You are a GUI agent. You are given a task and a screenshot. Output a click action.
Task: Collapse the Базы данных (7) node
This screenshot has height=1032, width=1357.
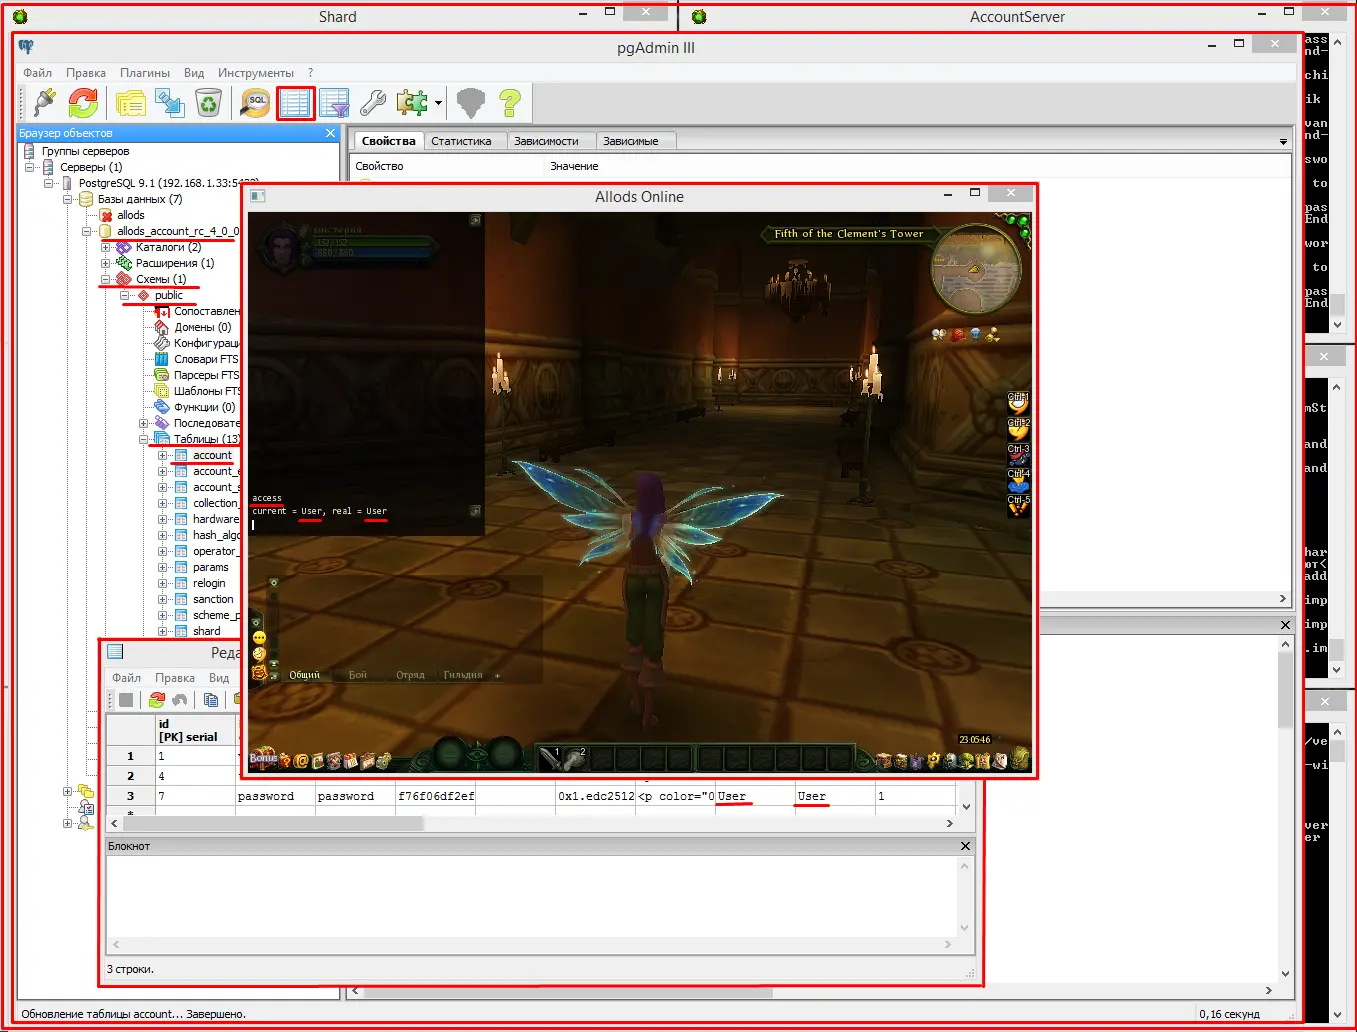pyautogui.click(x=68, y=199)
